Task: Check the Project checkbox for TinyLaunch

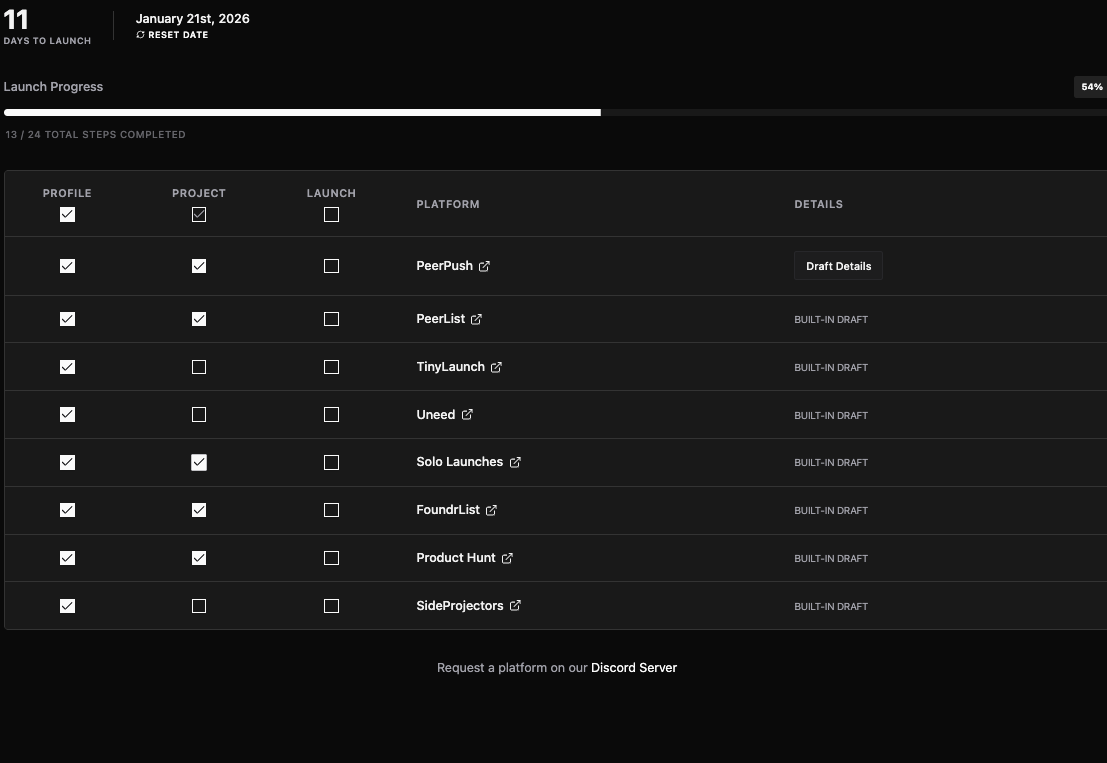Action: point(199,367)
